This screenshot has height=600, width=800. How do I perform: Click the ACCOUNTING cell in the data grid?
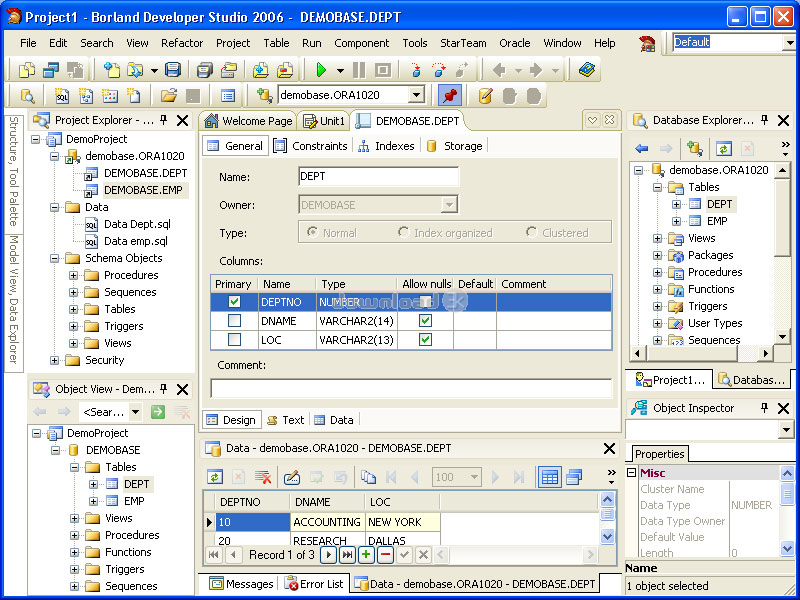[327, 522]
